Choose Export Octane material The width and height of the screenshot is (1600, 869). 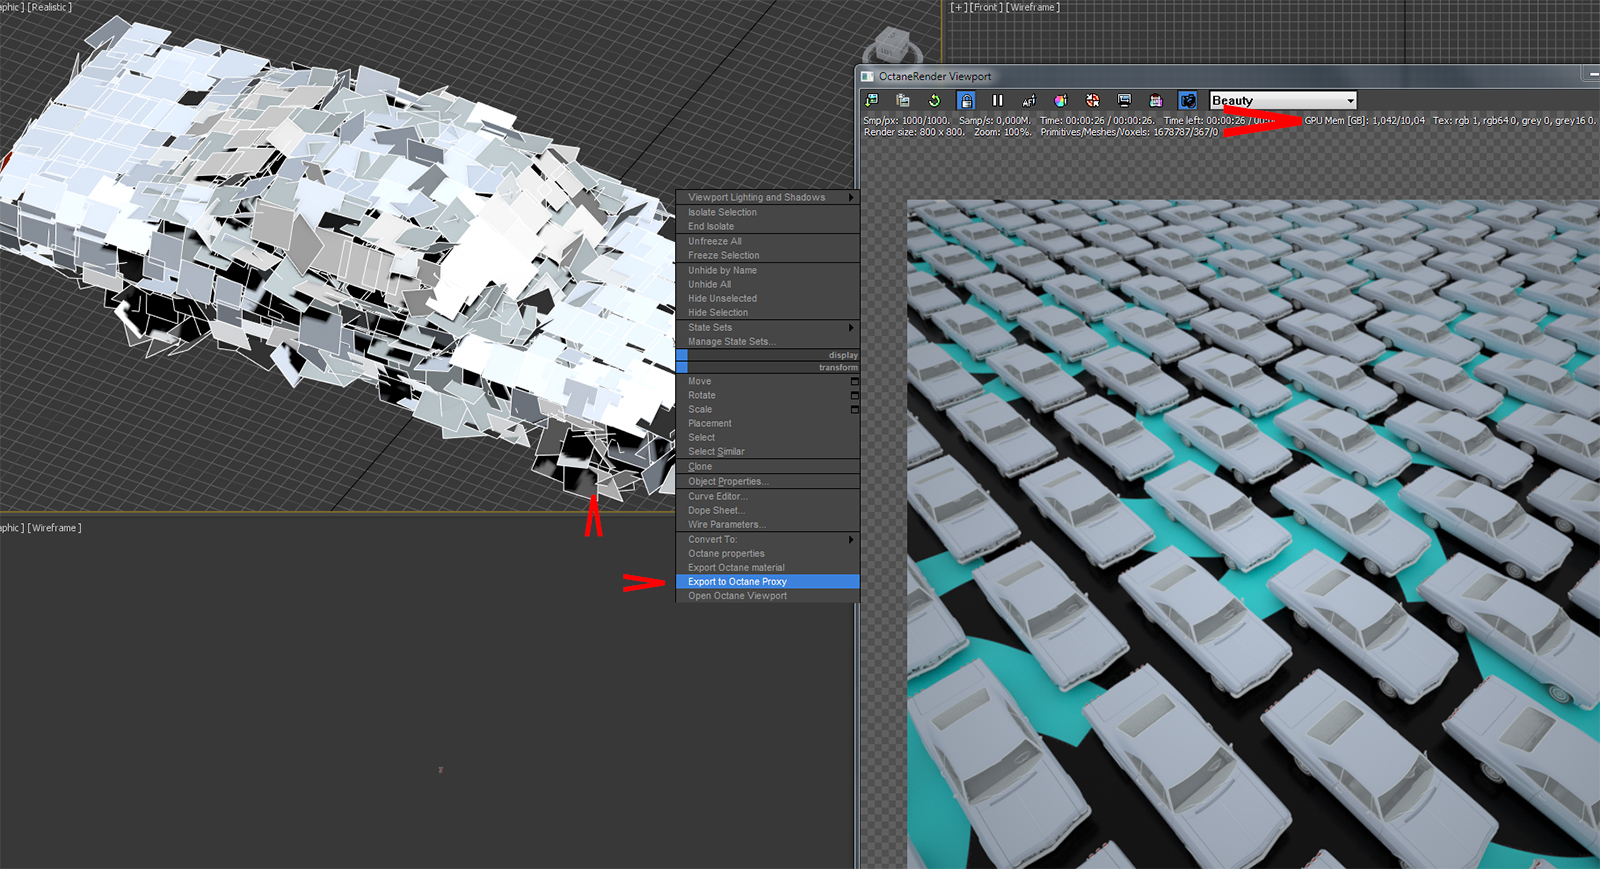point(768,567)
